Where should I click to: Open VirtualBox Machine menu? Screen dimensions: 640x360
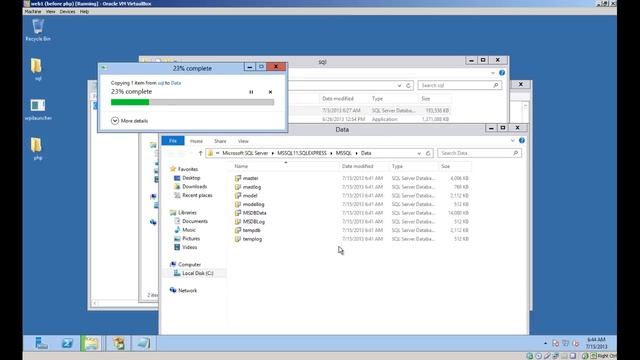coord(33,12)
